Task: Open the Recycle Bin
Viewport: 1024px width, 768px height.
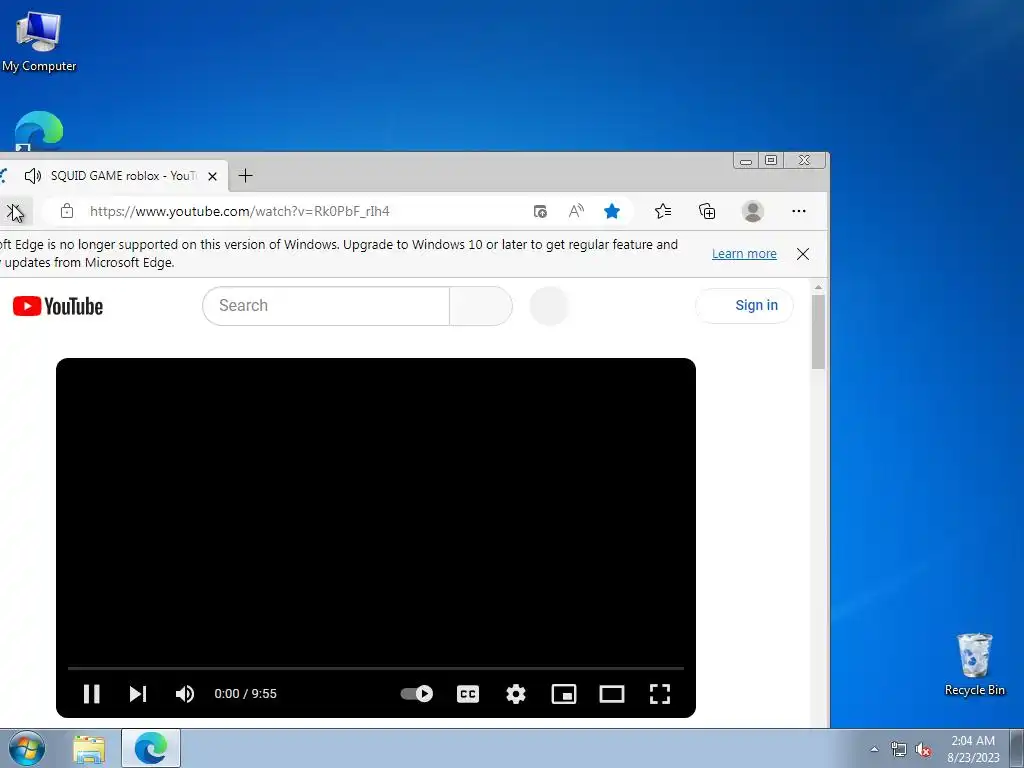Action: point(974,664)
